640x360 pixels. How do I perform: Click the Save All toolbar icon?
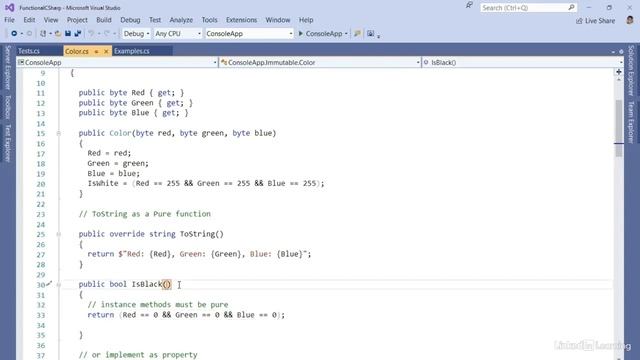tap(78, 33)
